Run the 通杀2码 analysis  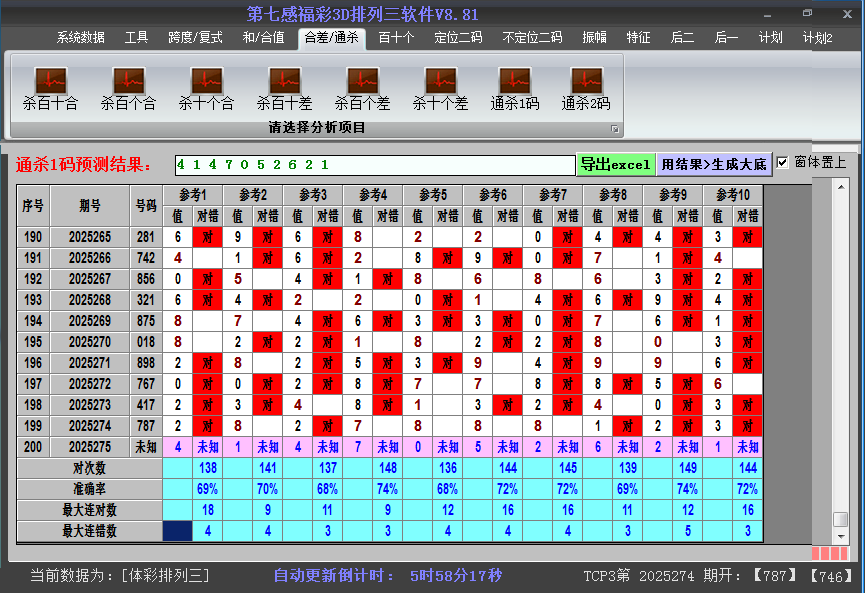(x=586, y=88)
